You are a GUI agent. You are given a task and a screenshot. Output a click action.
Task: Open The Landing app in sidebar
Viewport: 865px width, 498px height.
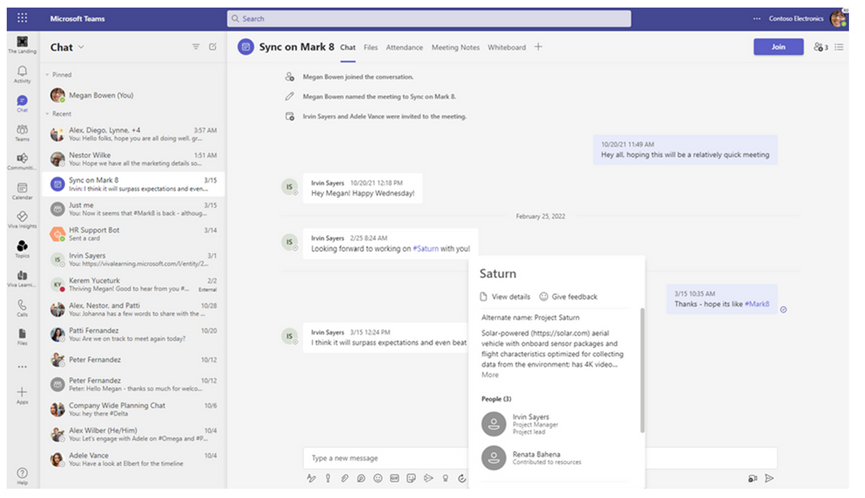(x=22, y=45)
